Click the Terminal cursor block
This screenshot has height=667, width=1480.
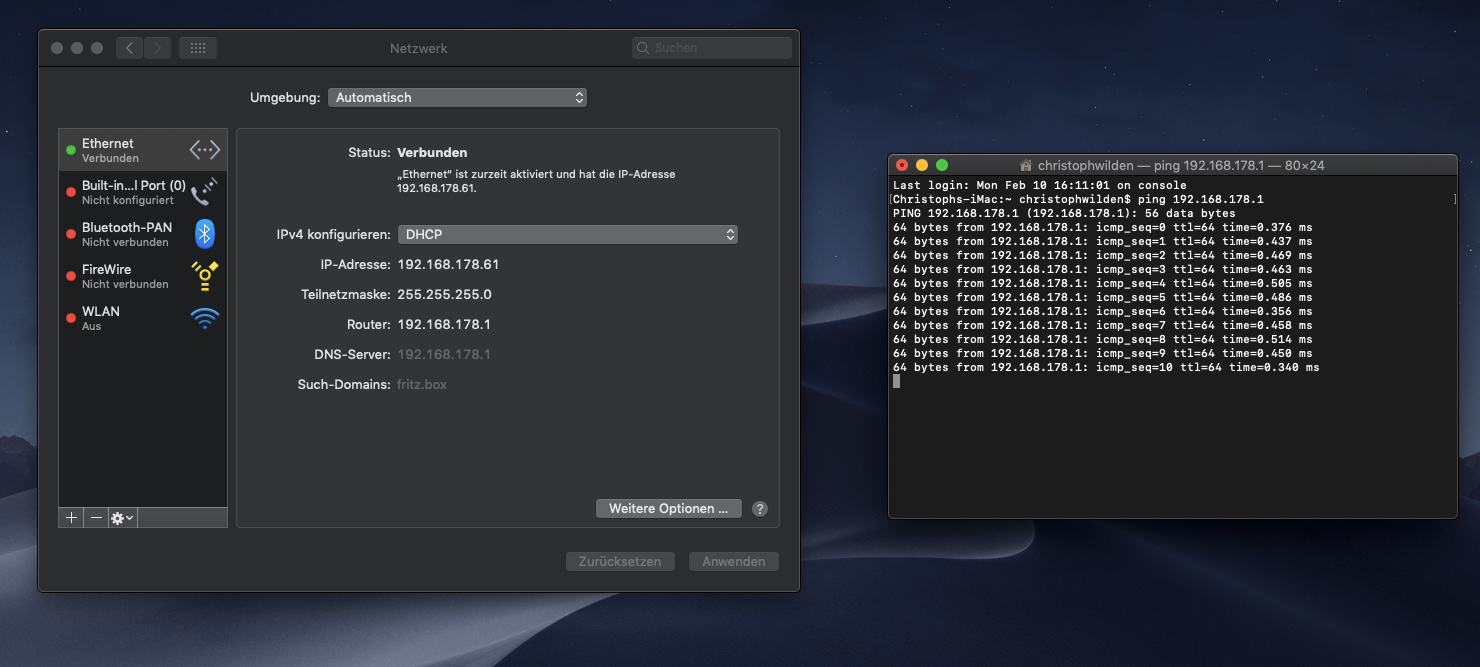(897, 381)
